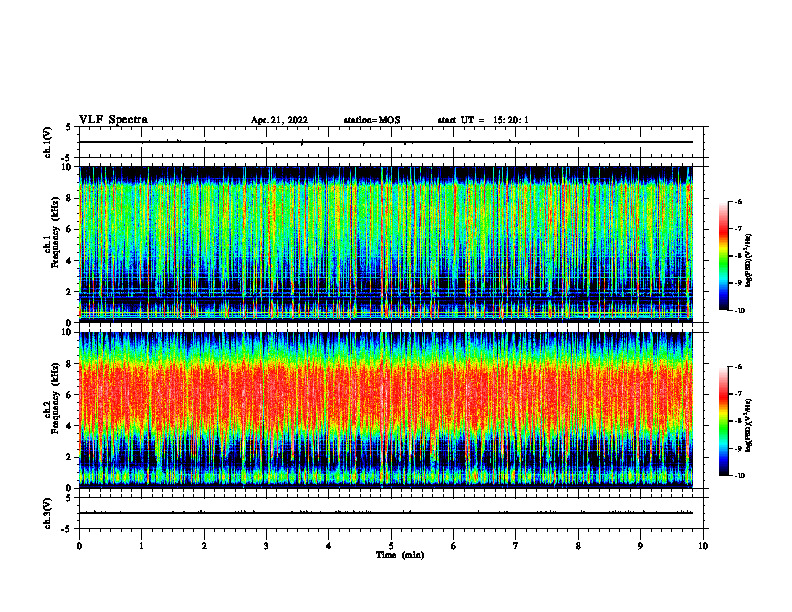Click the ch.1 frequency spectrogram panel

(x=386, y=244)
